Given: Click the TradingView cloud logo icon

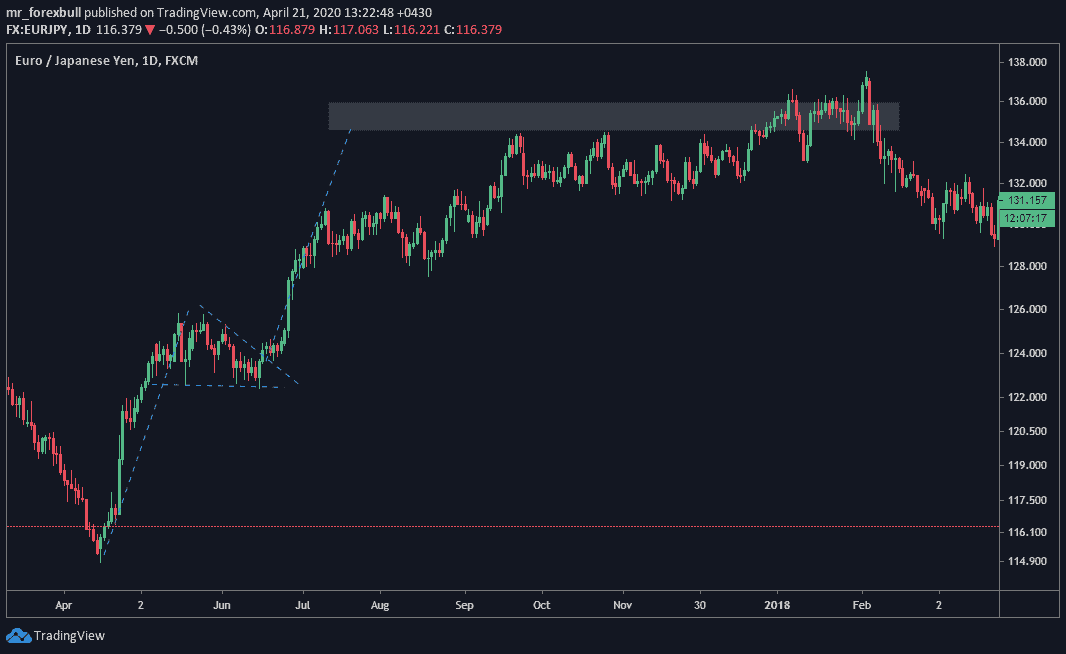Looking at the screenshot, I should pos(18,635).
